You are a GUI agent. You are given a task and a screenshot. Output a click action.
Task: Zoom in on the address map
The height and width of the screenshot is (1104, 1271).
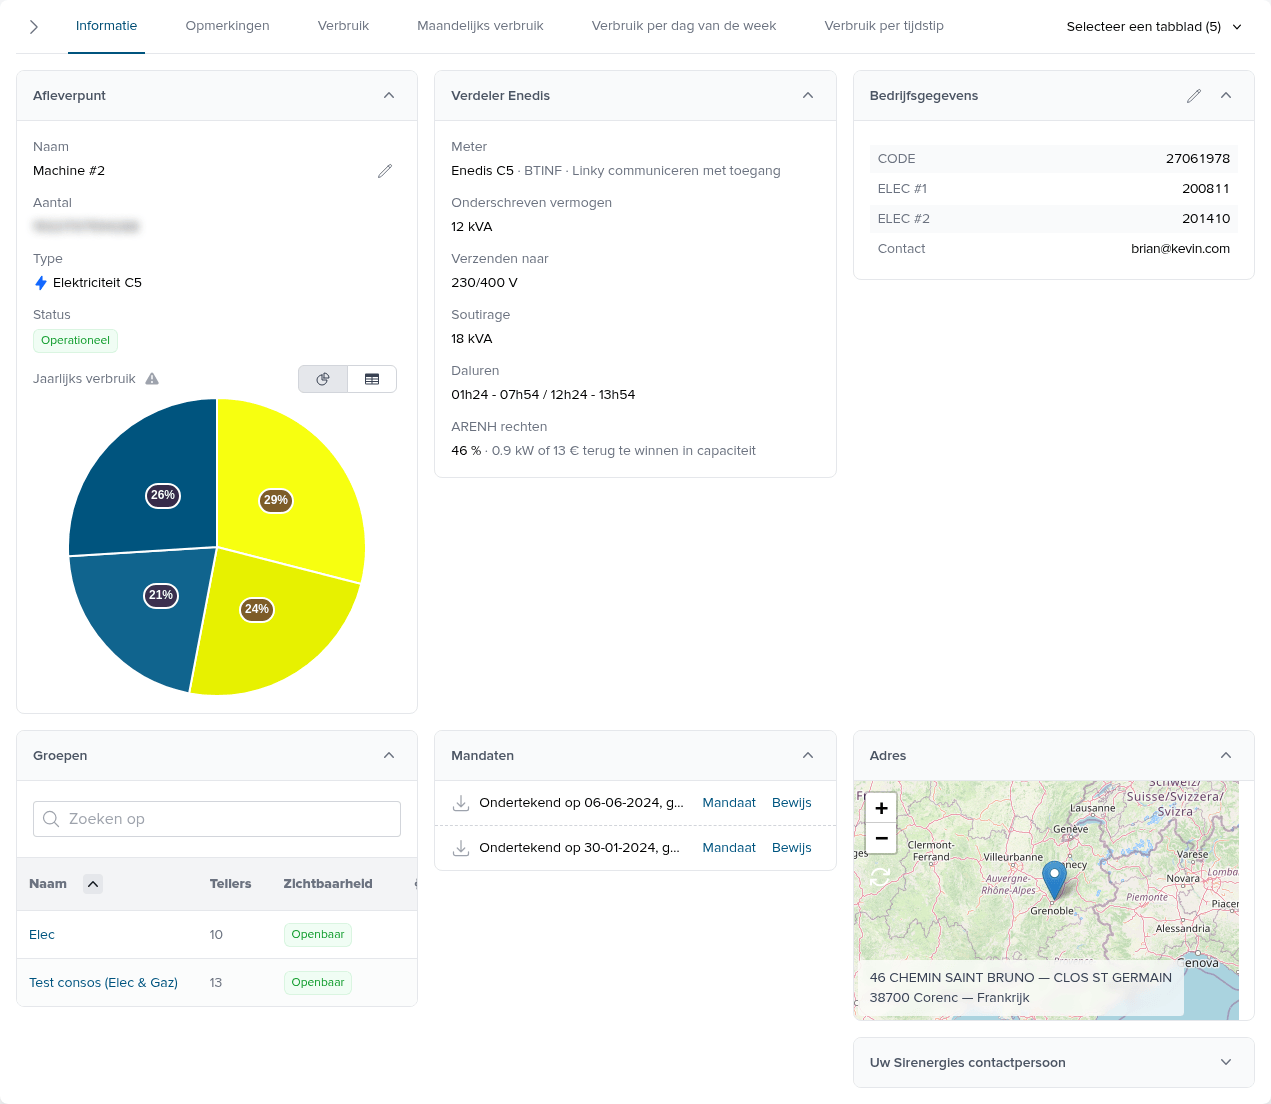pos(881,808)
